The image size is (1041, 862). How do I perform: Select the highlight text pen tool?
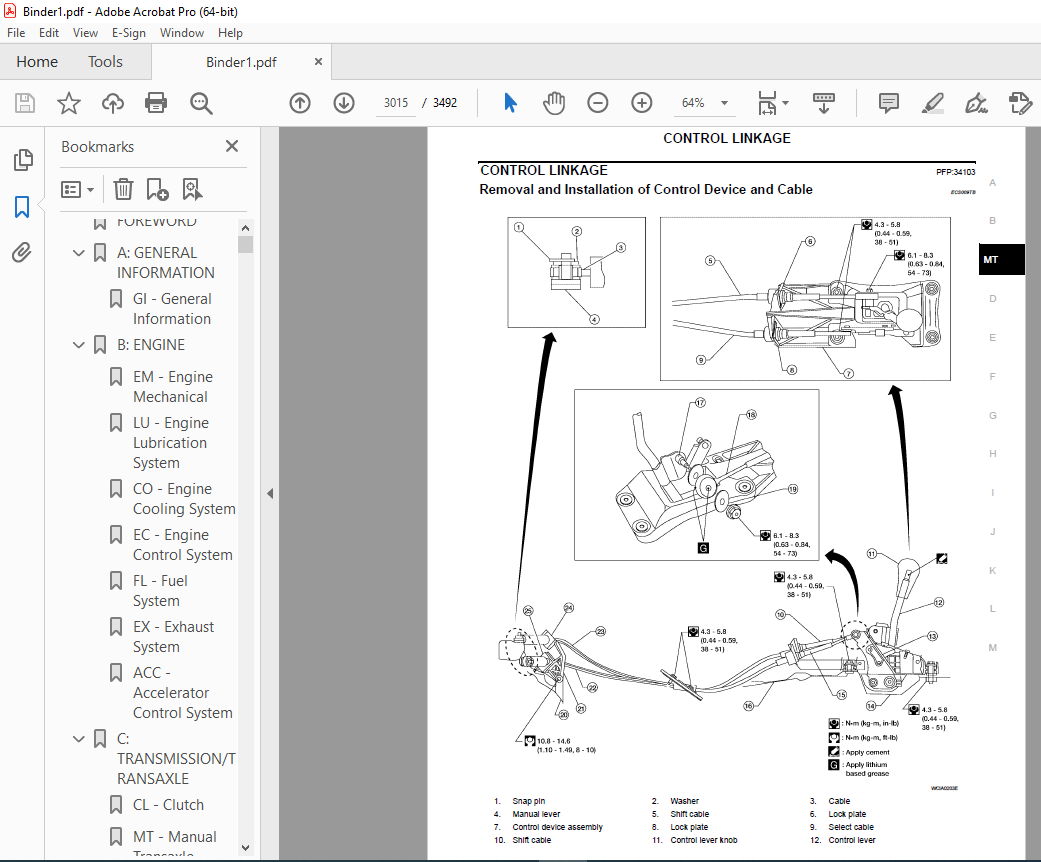click(933, 103)
